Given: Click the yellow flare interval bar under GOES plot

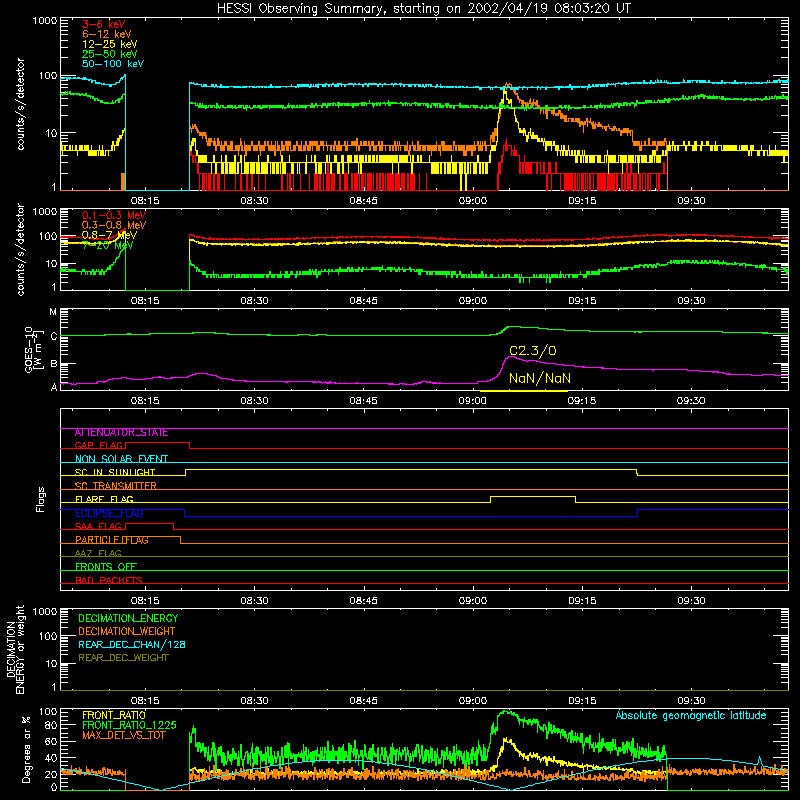Looking at the screenshot, I should click(x=523, y=391).
